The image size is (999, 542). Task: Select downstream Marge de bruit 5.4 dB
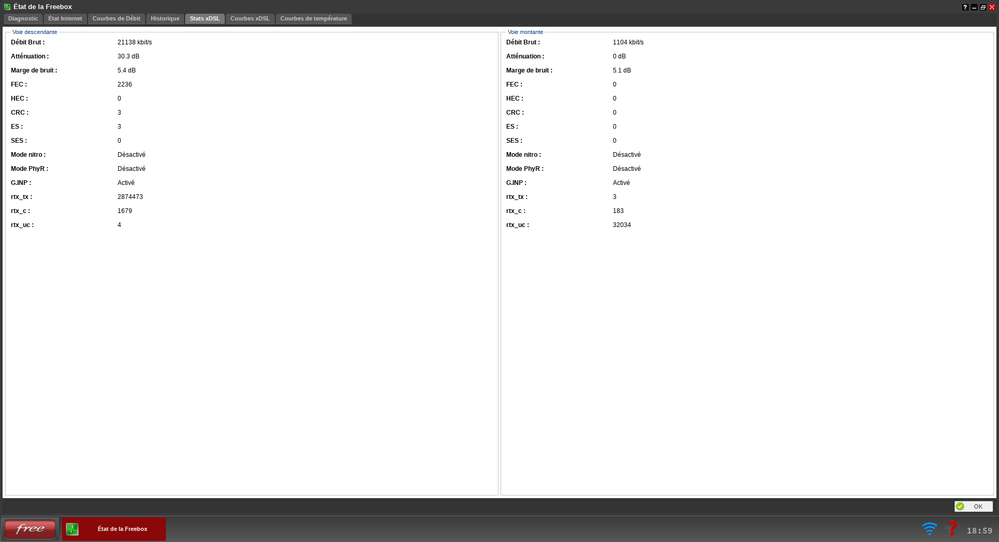[126, 71]
